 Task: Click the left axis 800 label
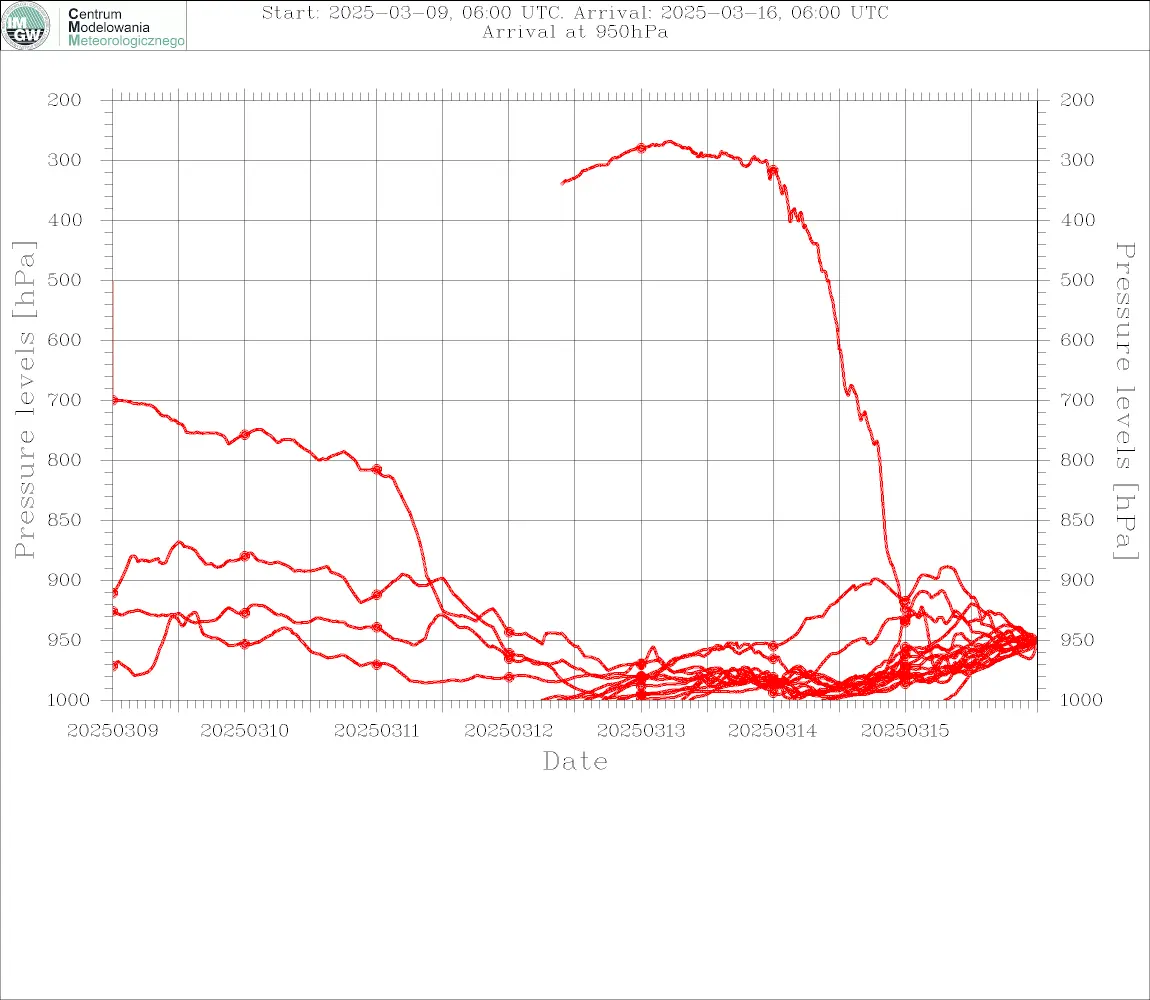[x=65, y=461]
